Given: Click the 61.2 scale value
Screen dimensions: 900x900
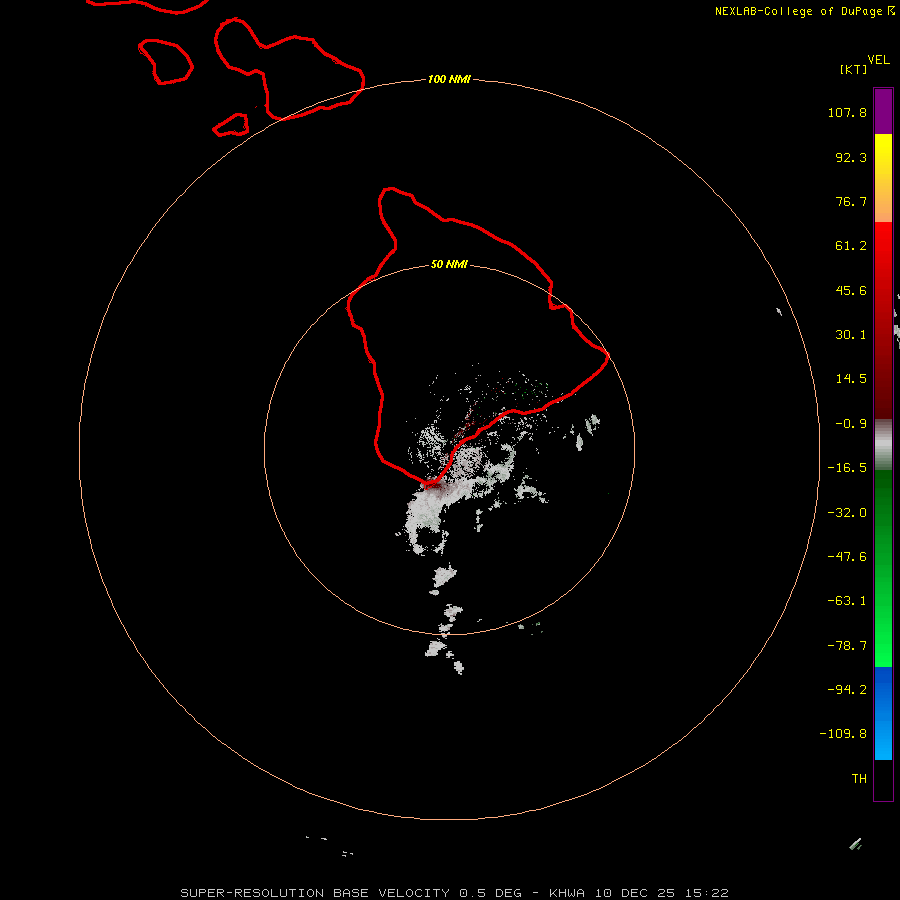Looking at the screenshot, I should 851,246.
